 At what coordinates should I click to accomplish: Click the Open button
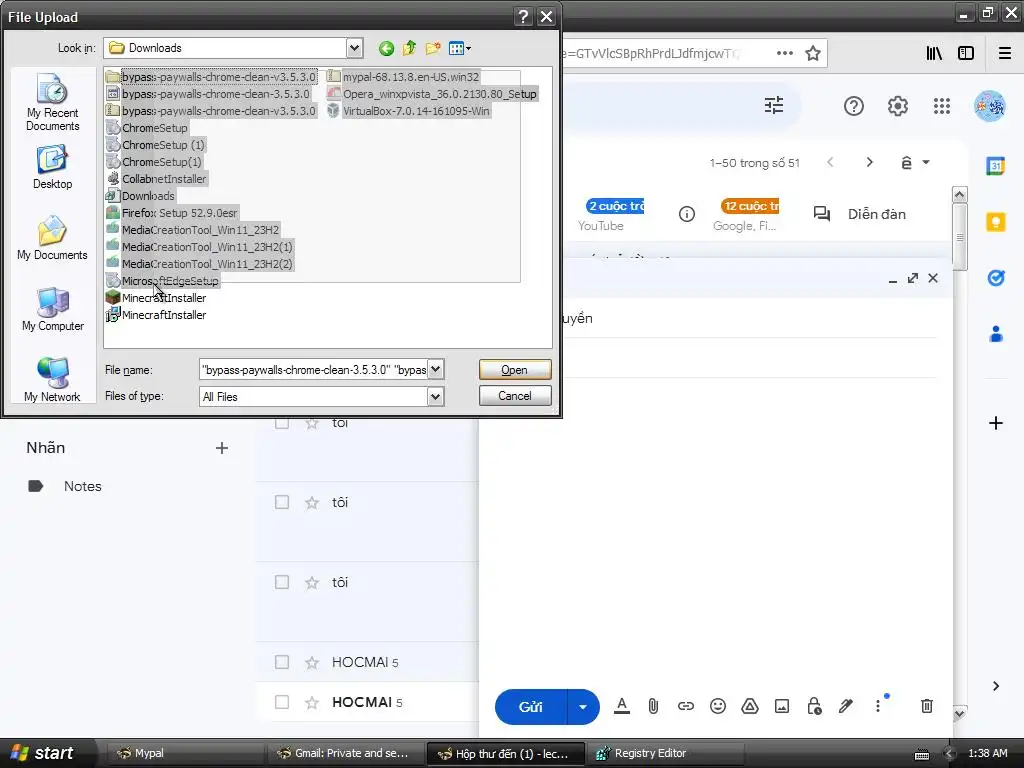click(x=515, y=370)
